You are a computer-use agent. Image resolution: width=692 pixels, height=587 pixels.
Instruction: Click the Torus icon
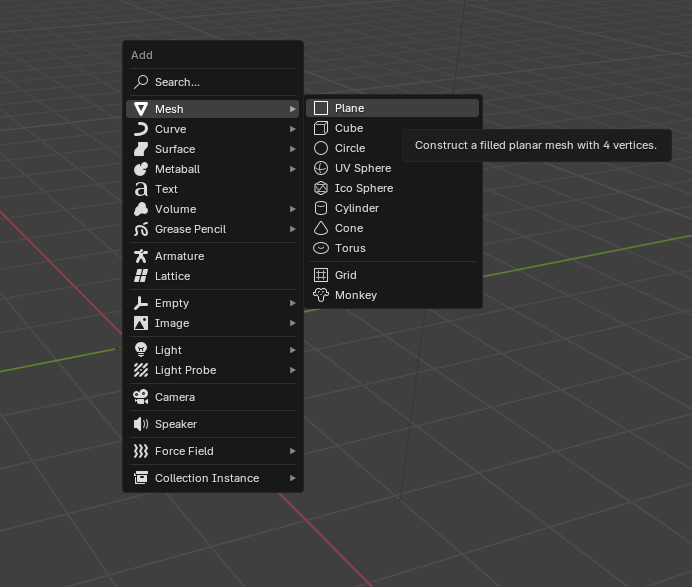coord(321,248)
